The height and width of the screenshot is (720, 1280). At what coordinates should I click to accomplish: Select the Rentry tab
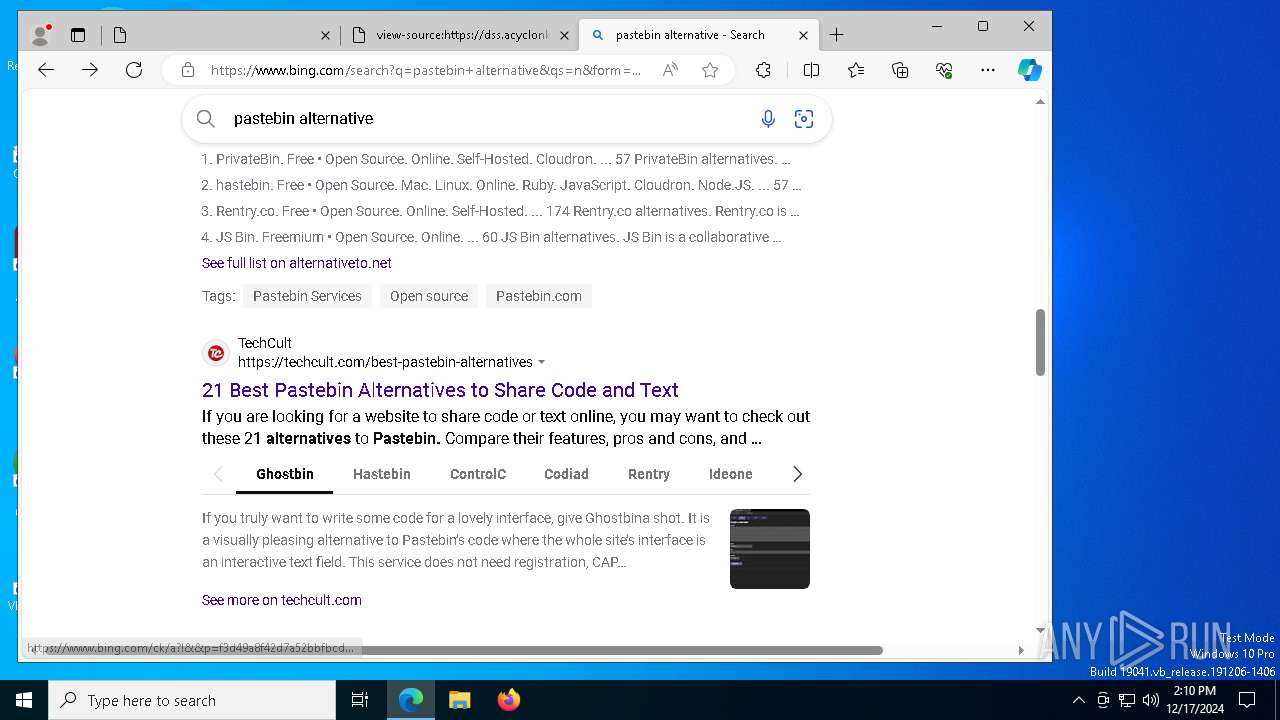click(649, 474)
